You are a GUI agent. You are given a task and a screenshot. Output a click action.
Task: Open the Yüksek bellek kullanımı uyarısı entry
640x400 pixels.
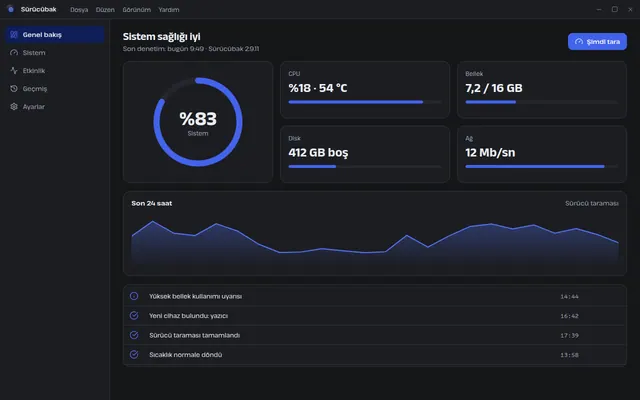coord(375,296)
